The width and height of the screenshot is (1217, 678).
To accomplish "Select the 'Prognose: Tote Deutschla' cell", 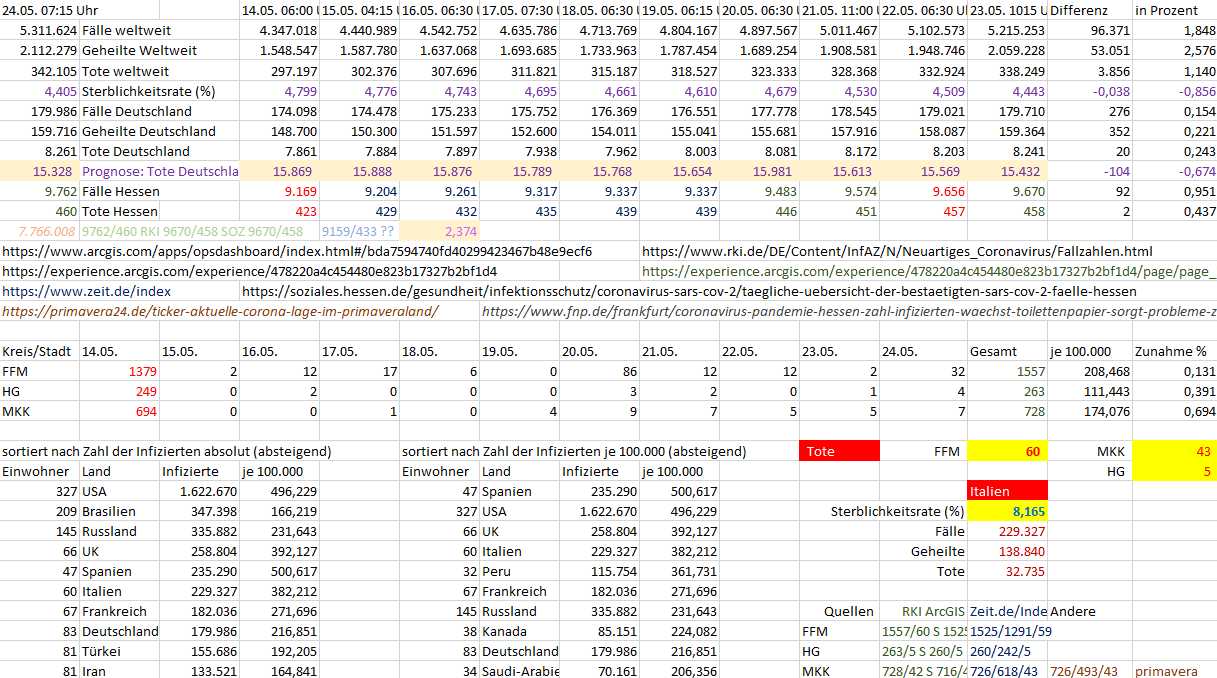I will (160, 171).
